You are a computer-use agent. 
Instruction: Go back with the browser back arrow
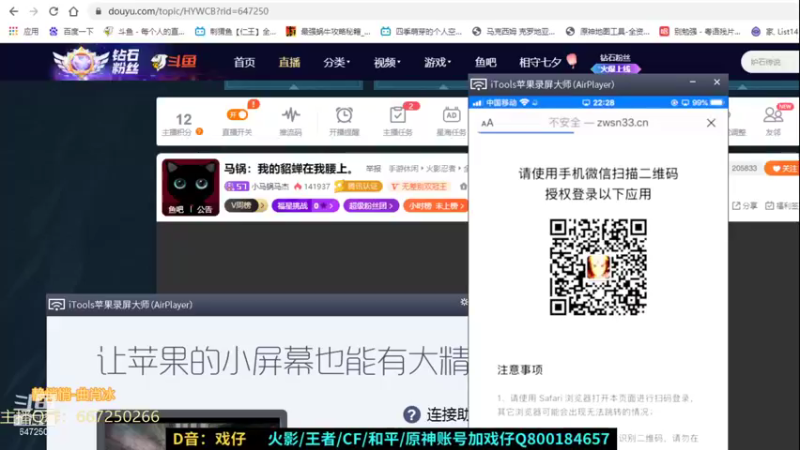pos(13,11)
